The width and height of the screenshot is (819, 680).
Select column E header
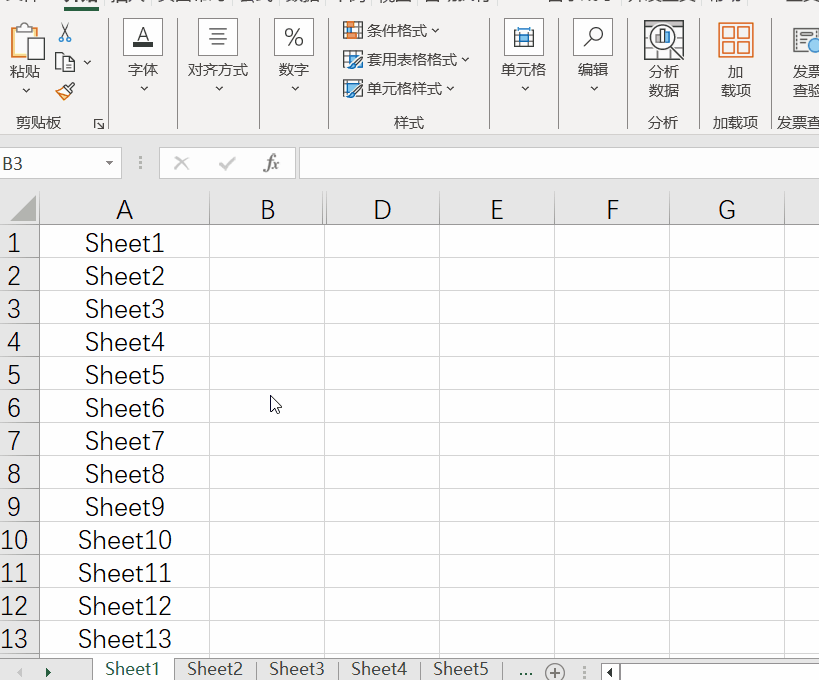497,209
